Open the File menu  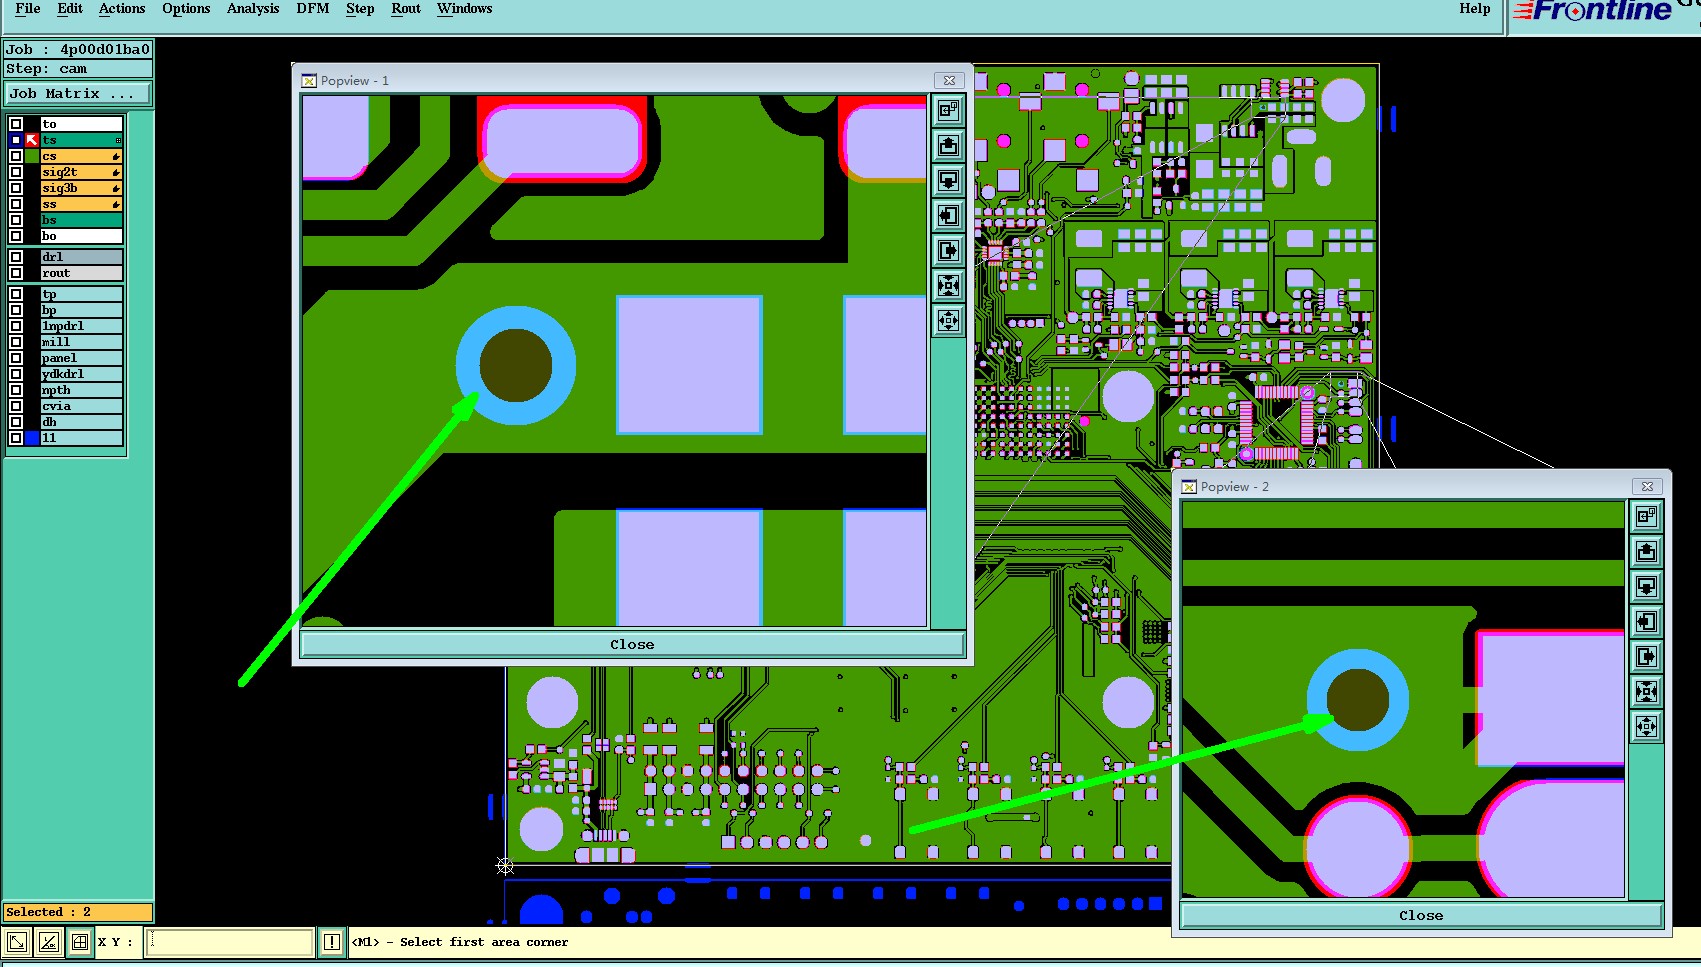[28, 9]
